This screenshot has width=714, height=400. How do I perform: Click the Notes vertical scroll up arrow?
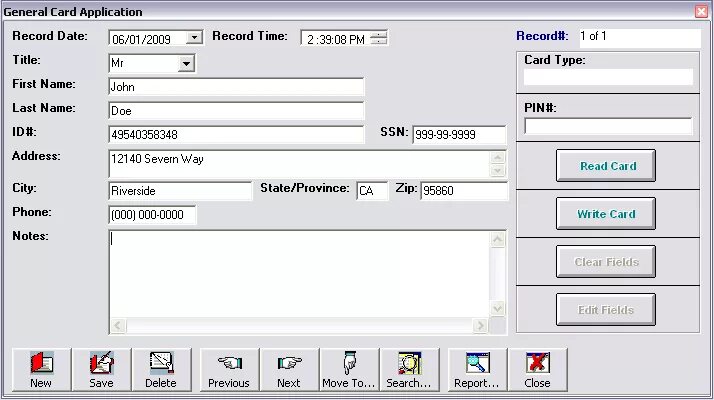498,240
